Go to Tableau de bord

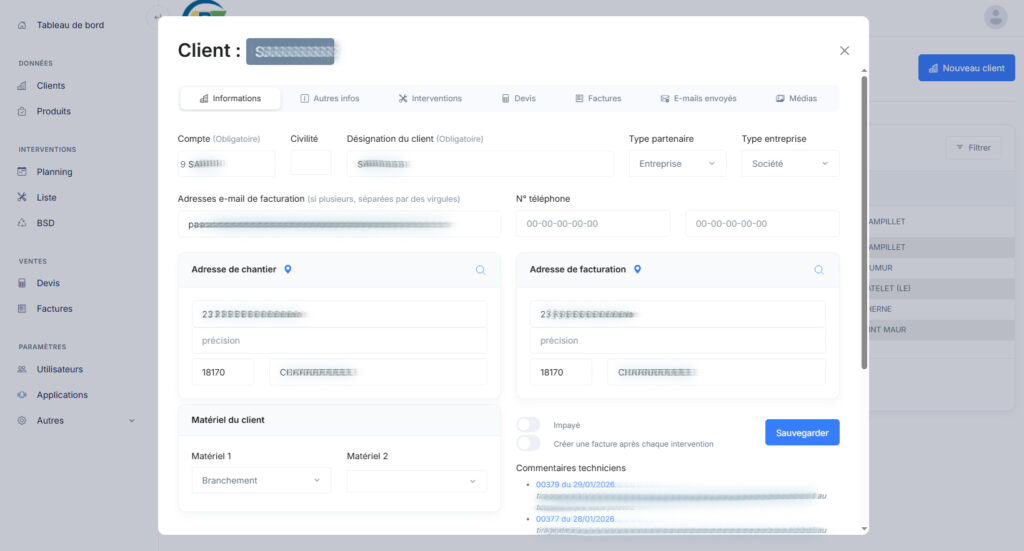[69, 25]
